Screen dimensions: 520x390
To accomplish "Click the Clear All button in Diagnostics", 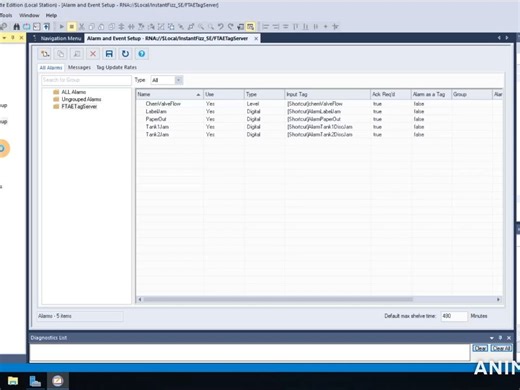I will point(501,348).
